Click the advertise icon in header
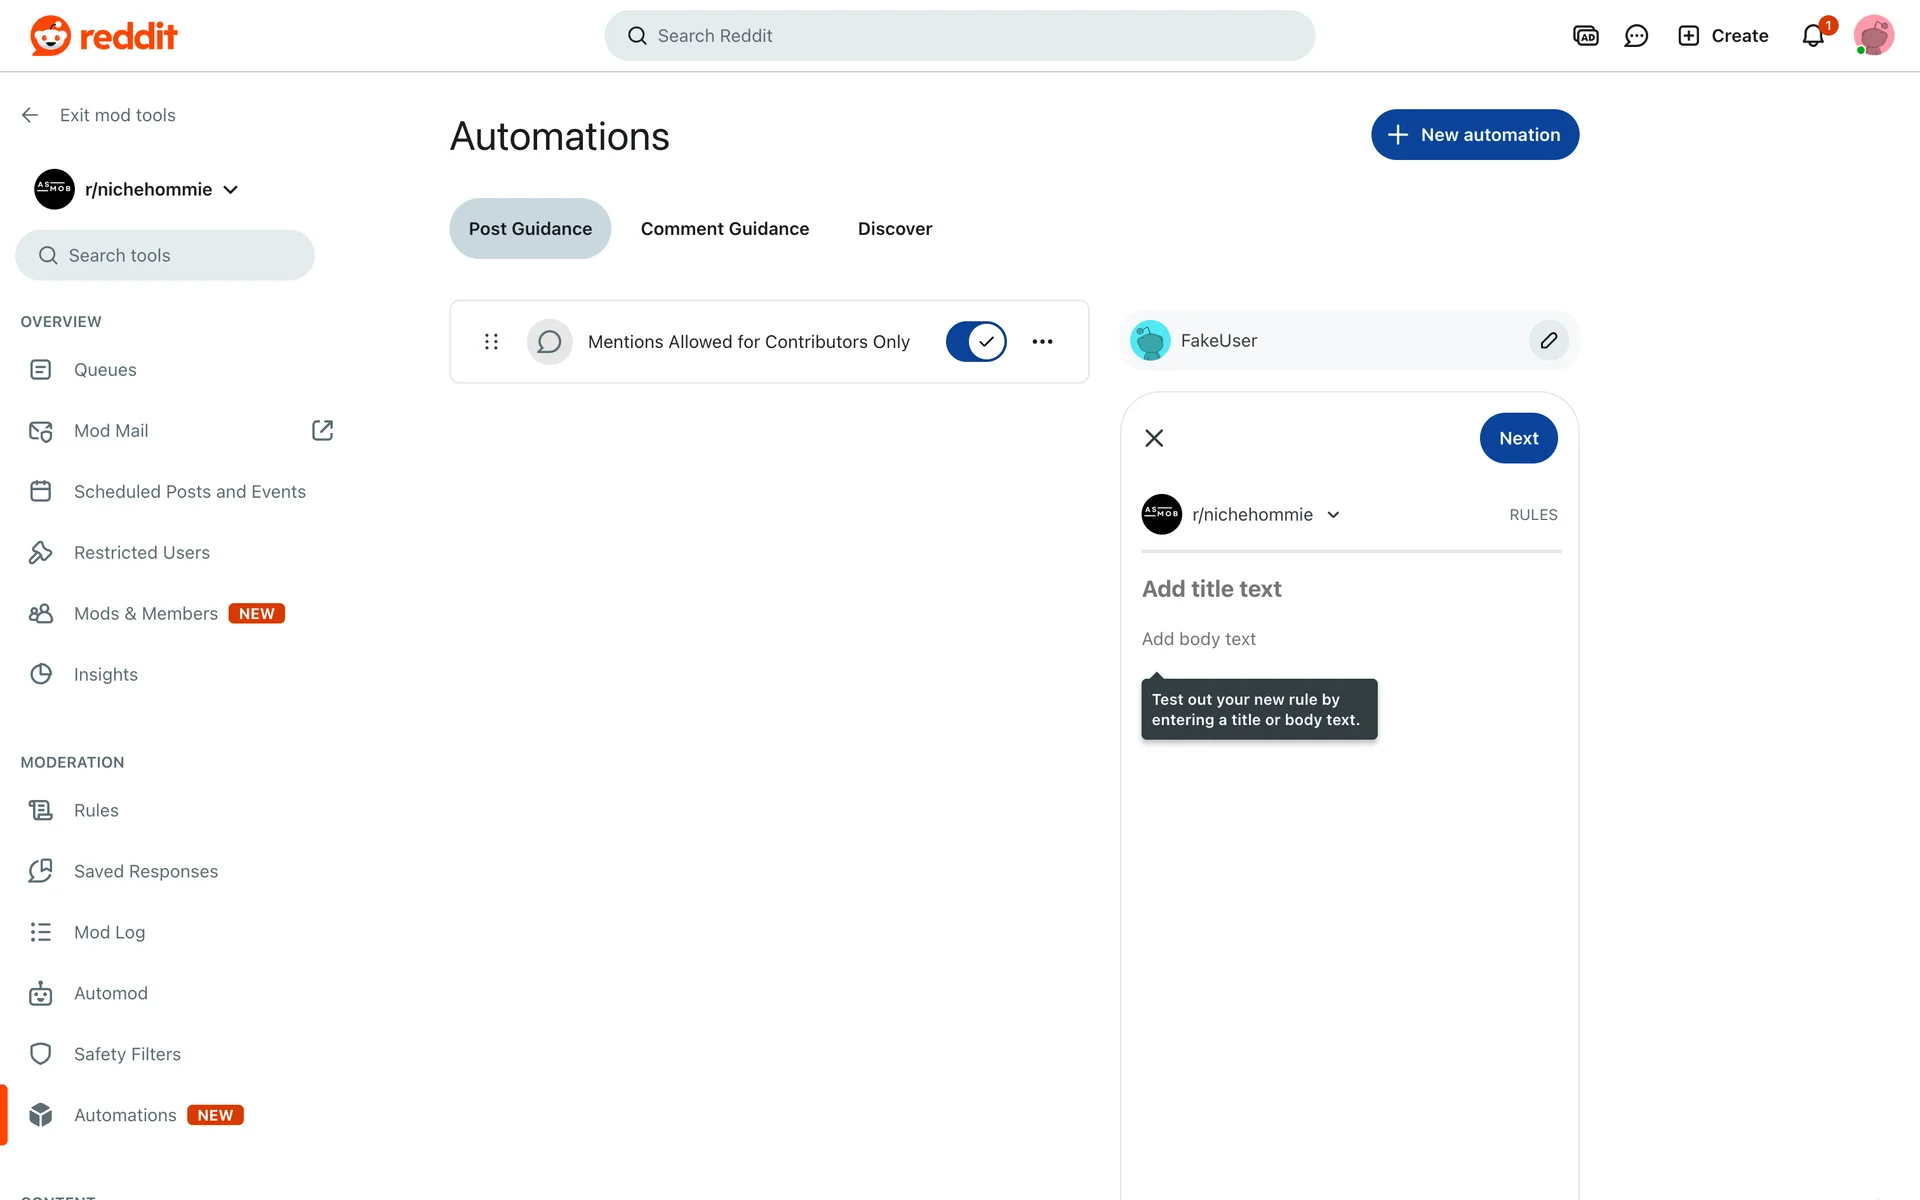The width and height of the screenshot is (1920, 1200). pos(1586,36)
